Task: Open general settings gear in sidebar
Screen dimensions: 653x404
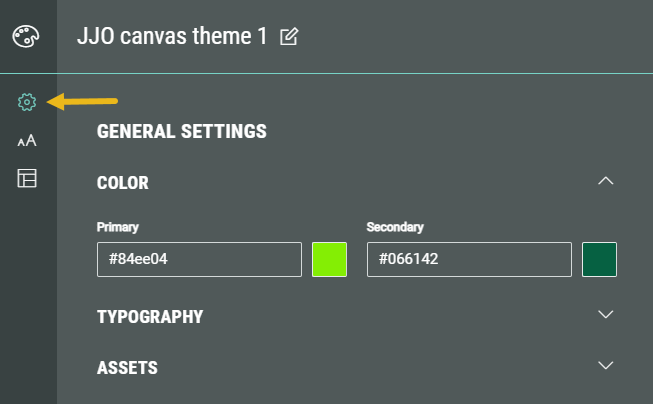Action: click(x=27, y=102)
